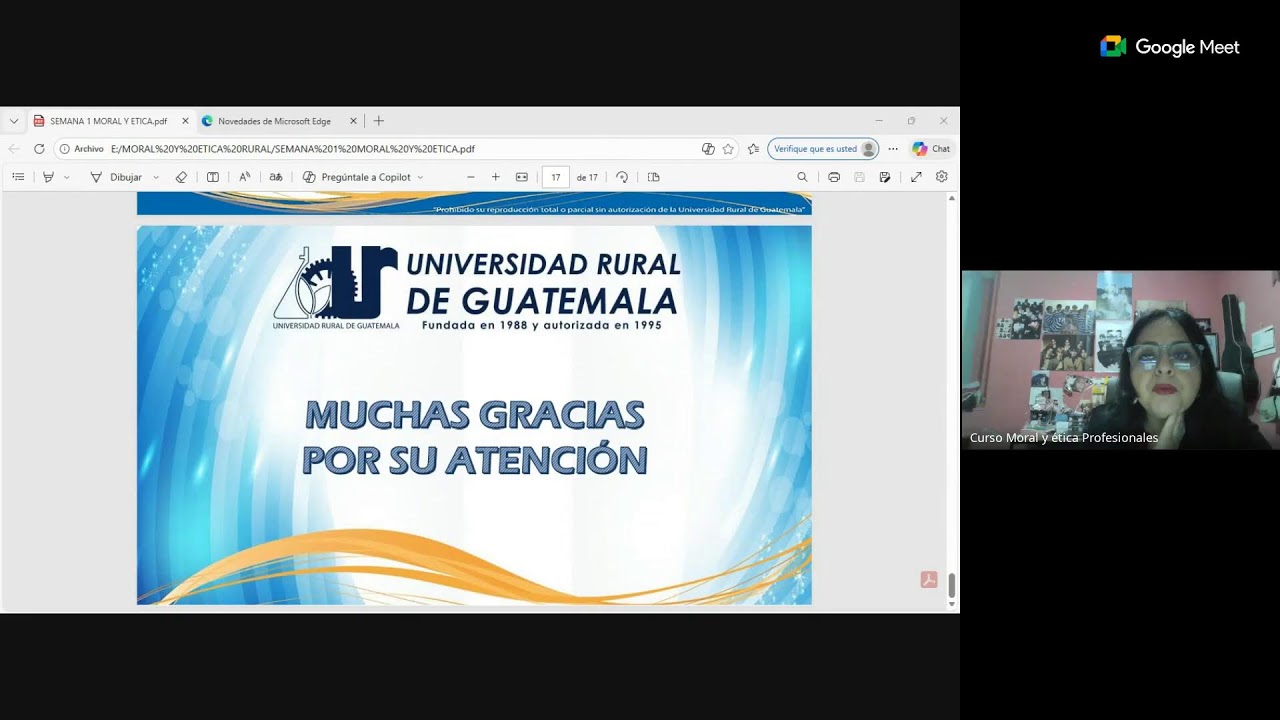The height and width of the screenshot is (720, 1280).
Task: Click Pregúntale a Copilot
Action: point(357,177)
